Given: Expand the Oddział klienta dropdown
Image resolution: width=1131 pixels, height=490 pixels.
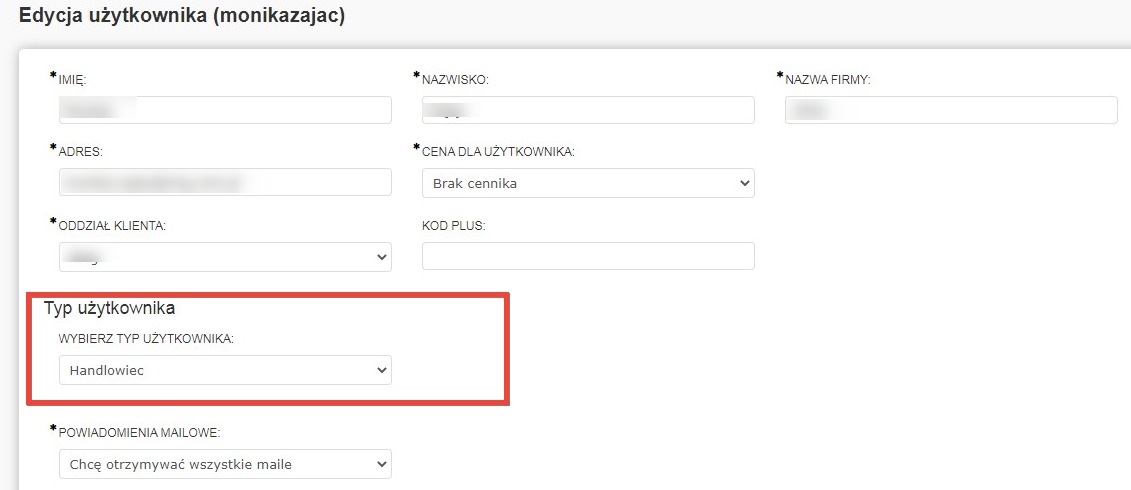Looking at the screenshot, I should 225,257.
